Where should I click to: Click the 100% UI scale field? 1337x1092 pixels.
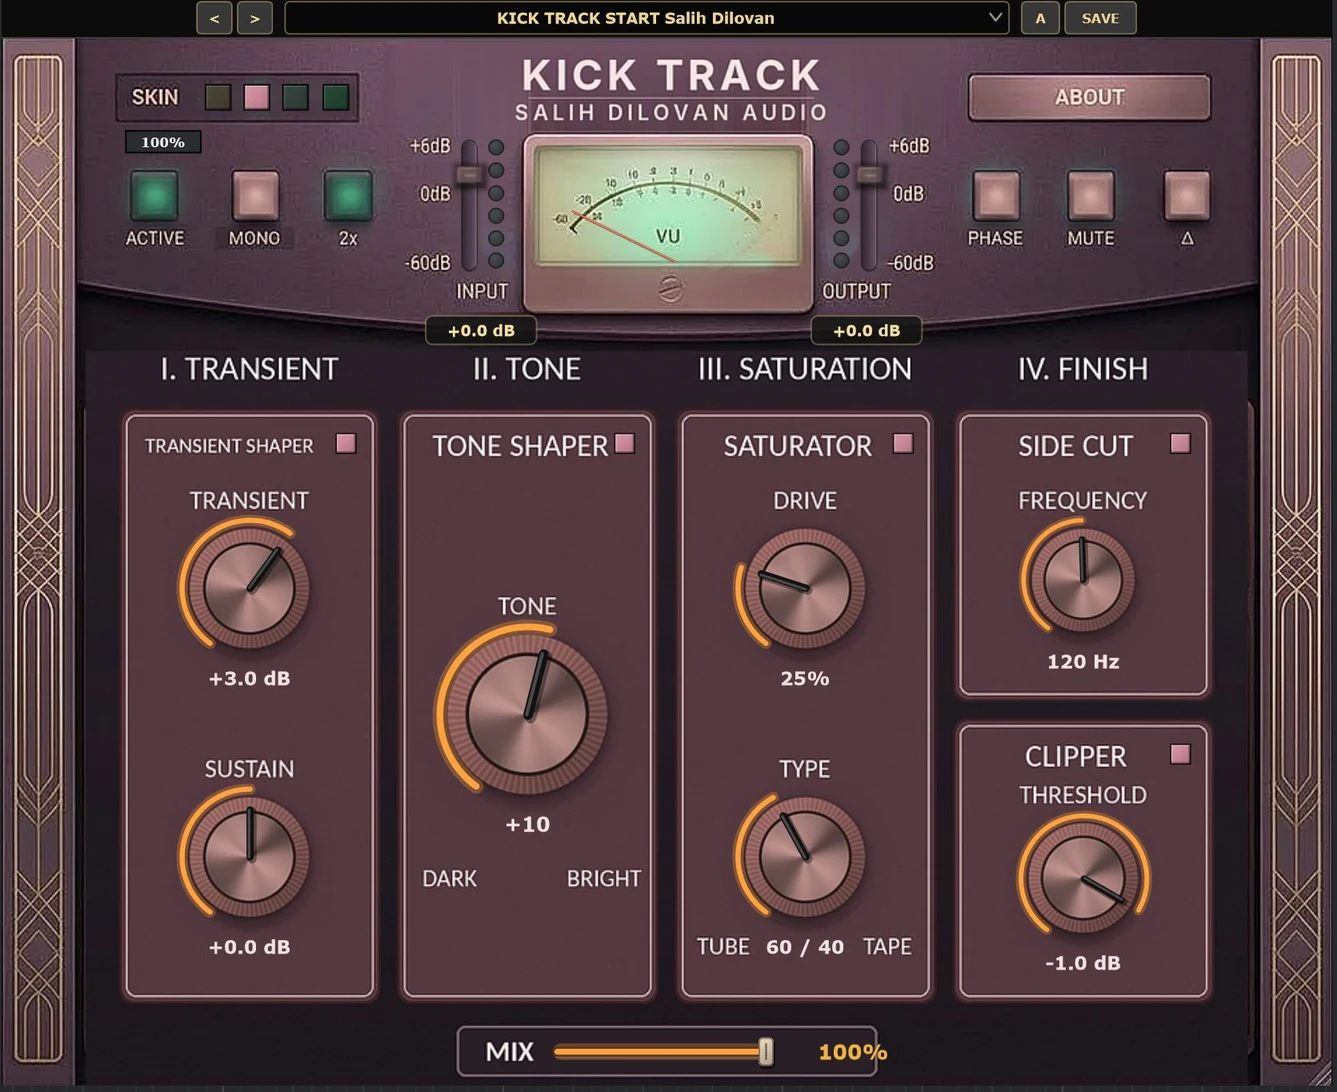163,142
